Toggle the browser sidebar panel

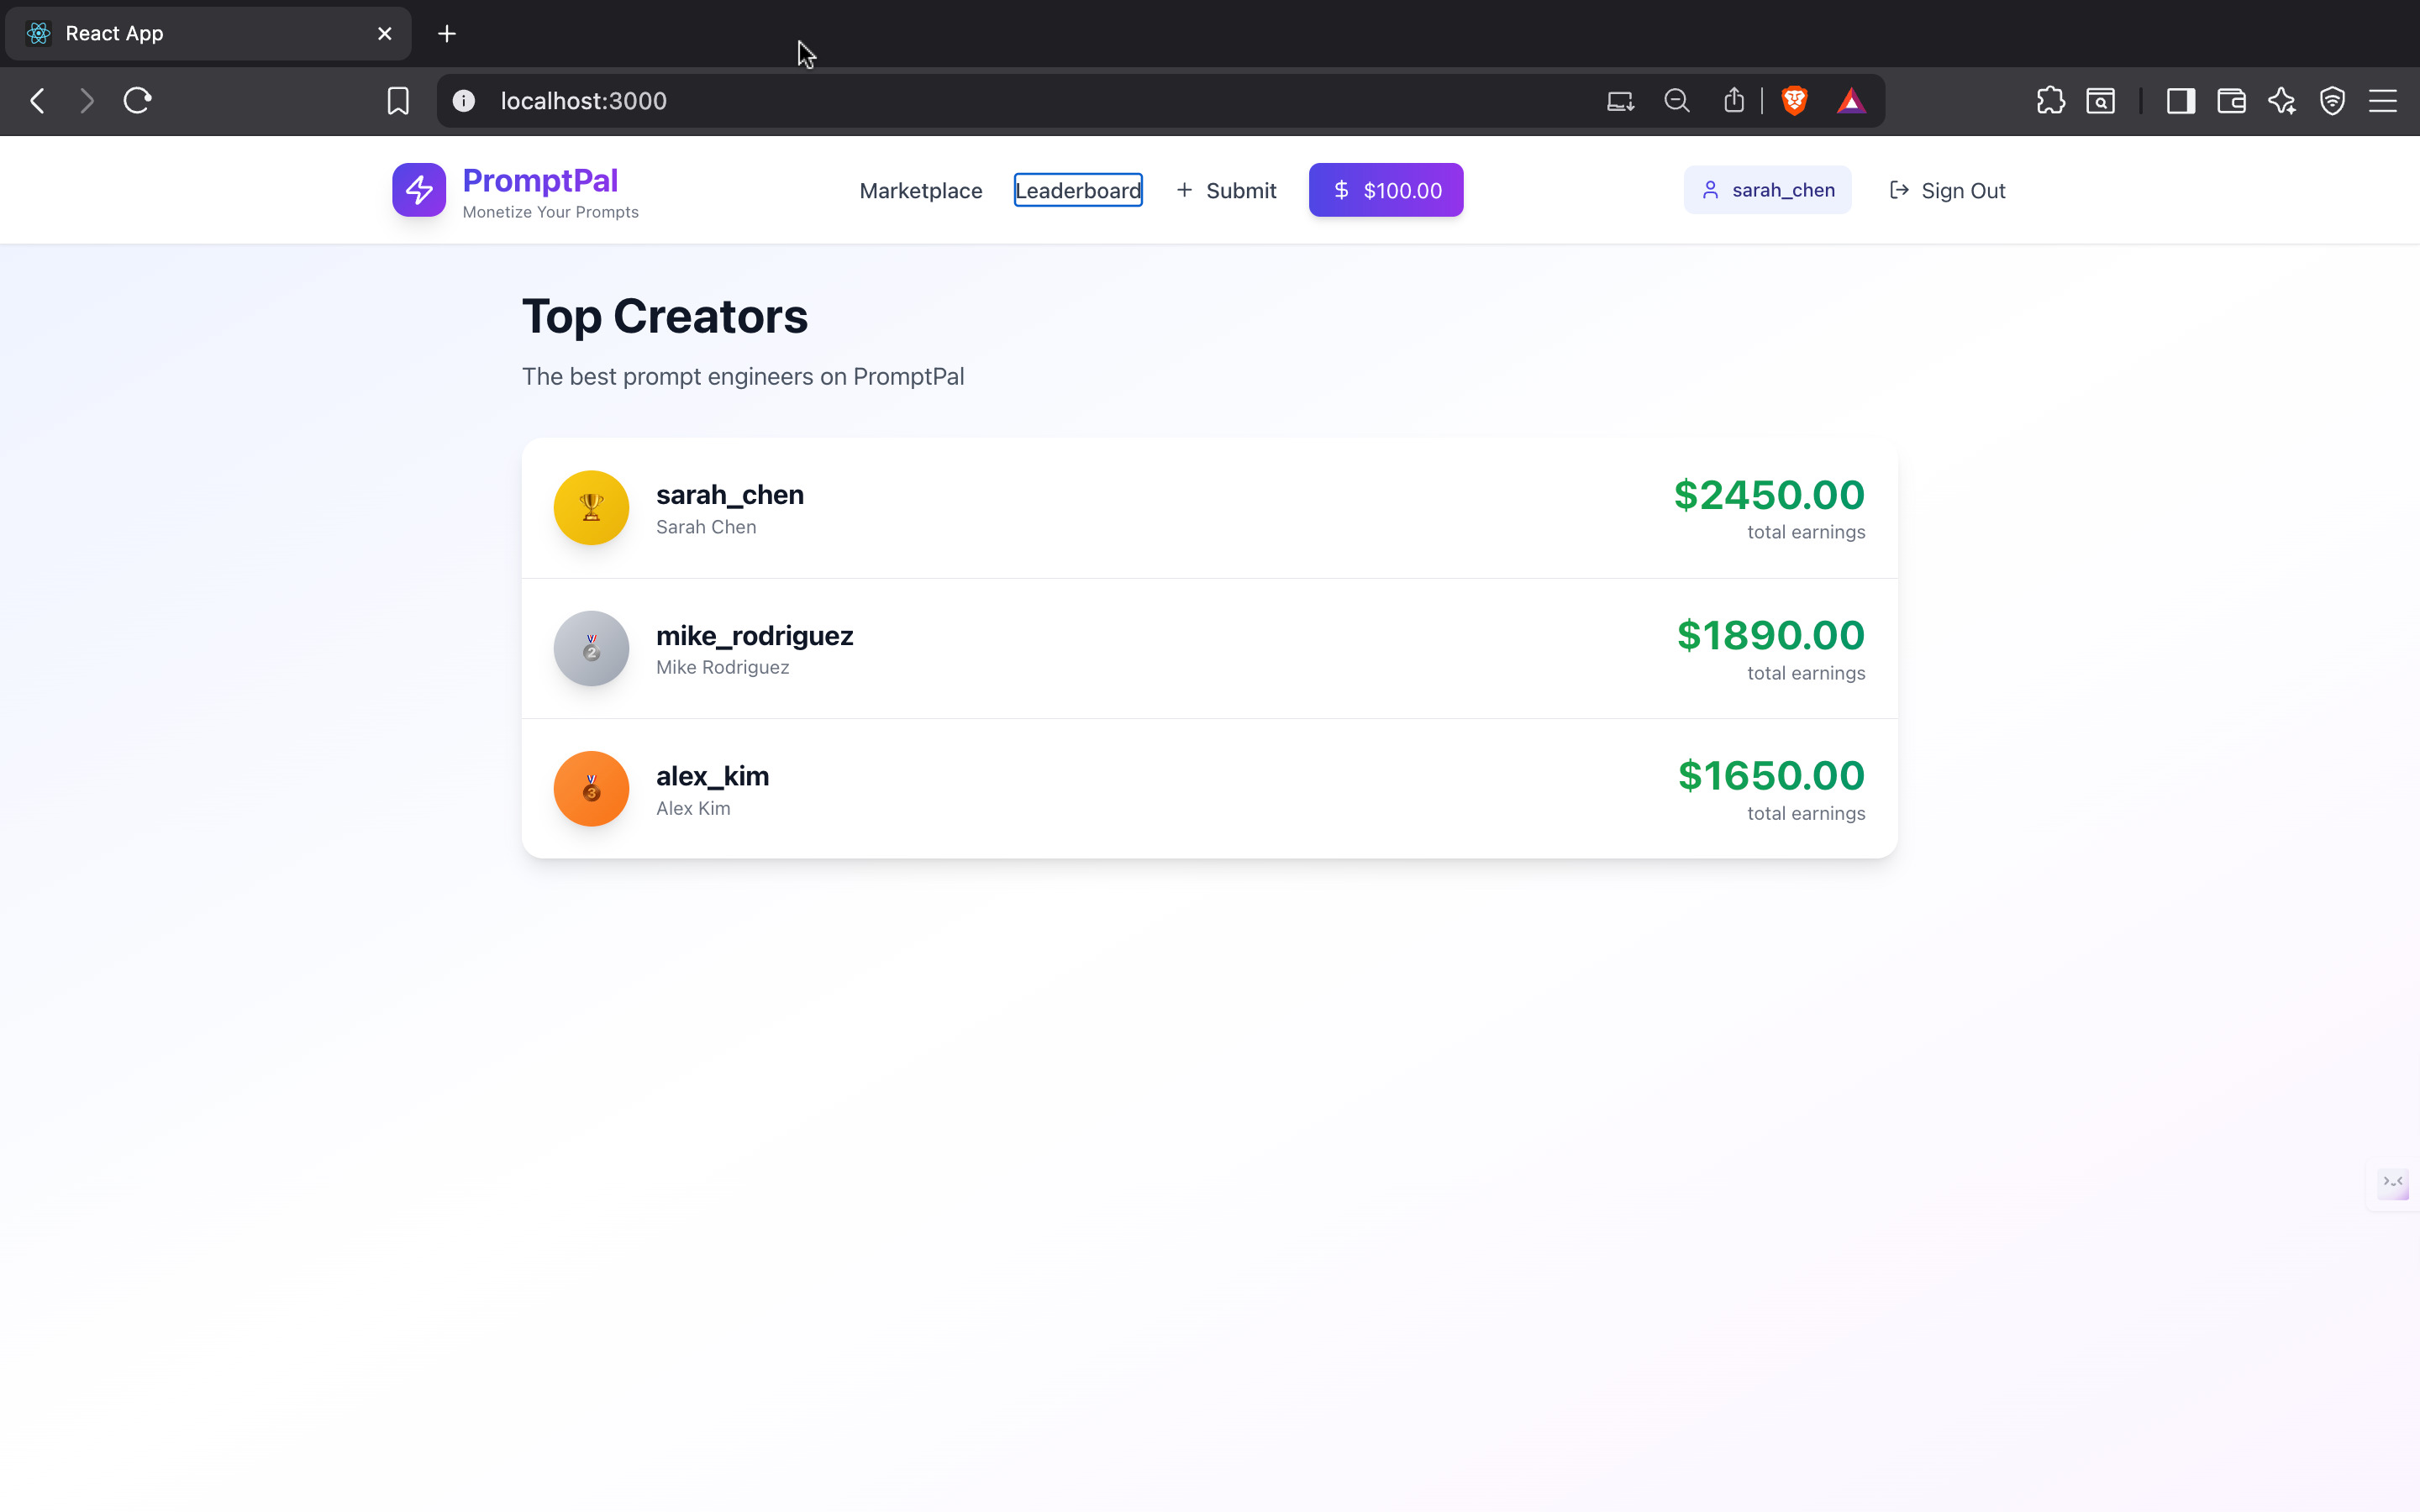pos(2180,101)
